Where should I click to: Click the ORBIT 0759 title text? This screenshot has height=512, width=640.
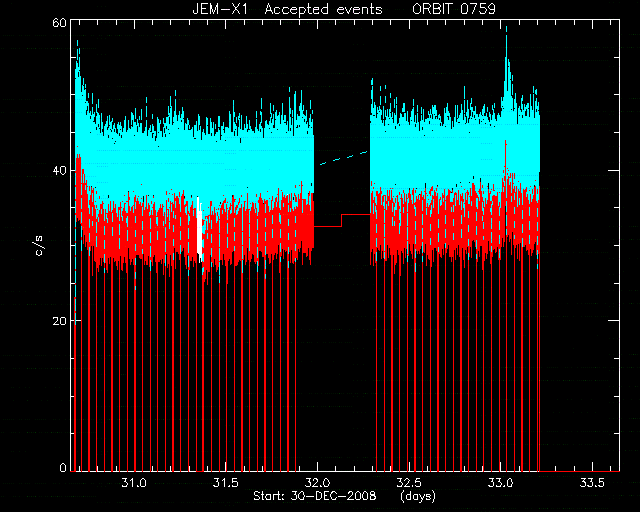click(454, 9)
